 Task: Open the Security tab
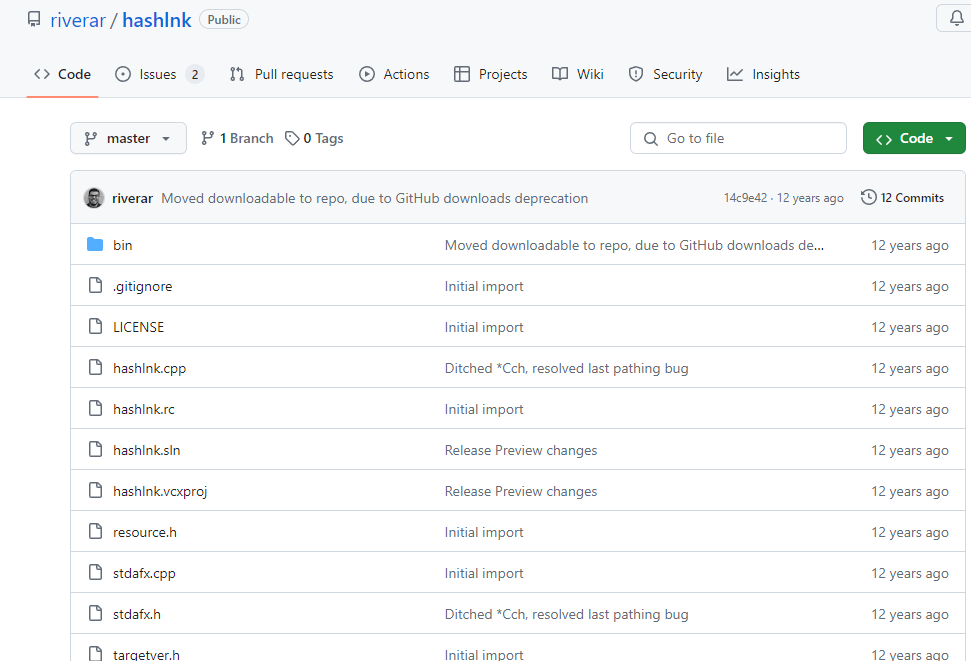click(x=665, y=74)
